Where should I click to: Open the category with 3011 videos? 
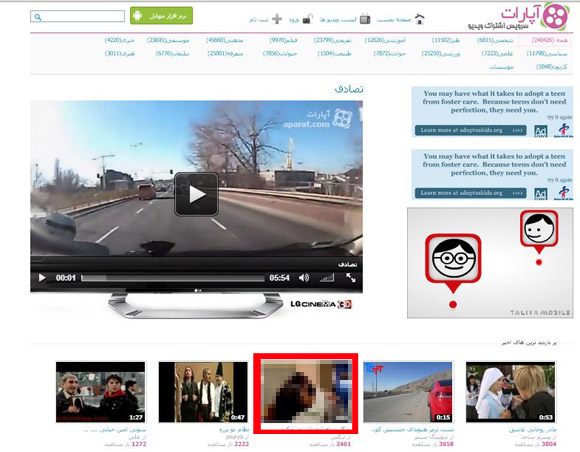click(119, 54)
